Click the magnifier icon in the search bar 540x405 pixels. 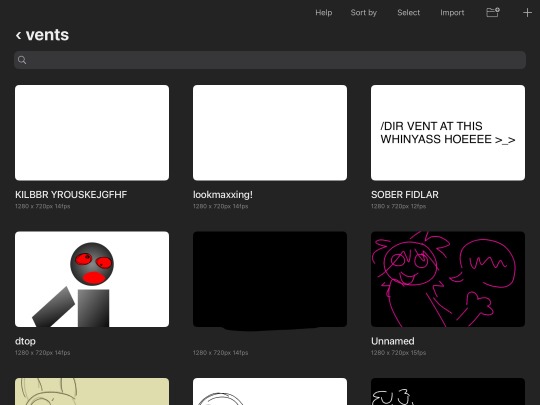(x=22, y=60)
